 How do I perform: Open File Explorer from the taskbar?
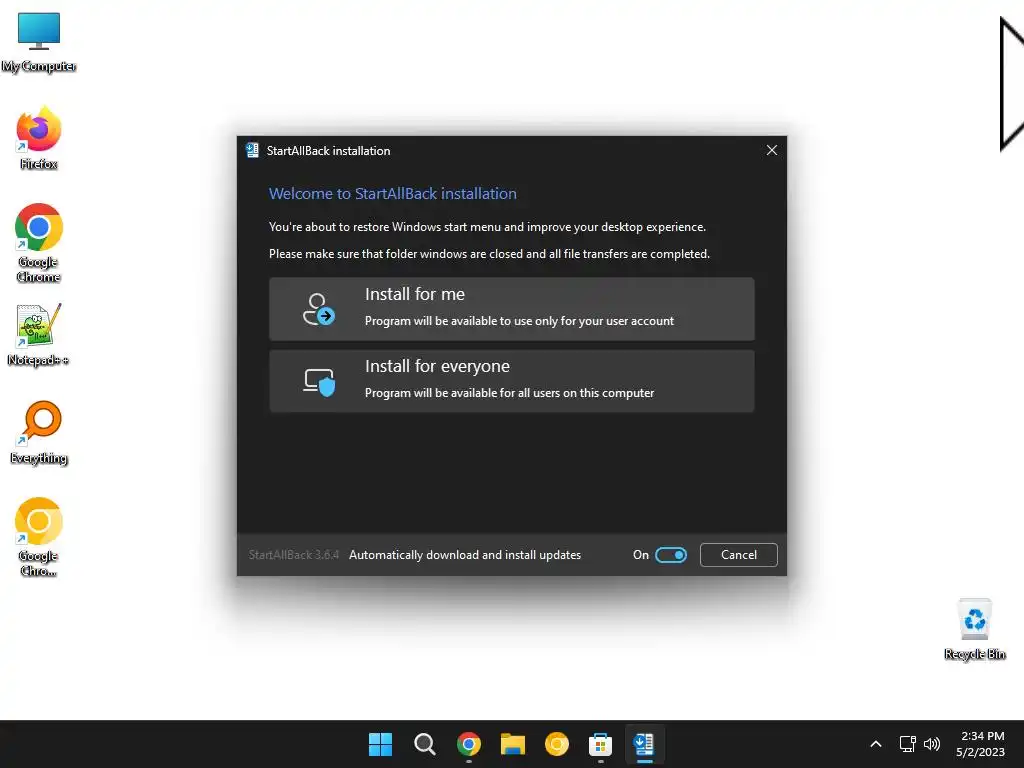[513, 744]
